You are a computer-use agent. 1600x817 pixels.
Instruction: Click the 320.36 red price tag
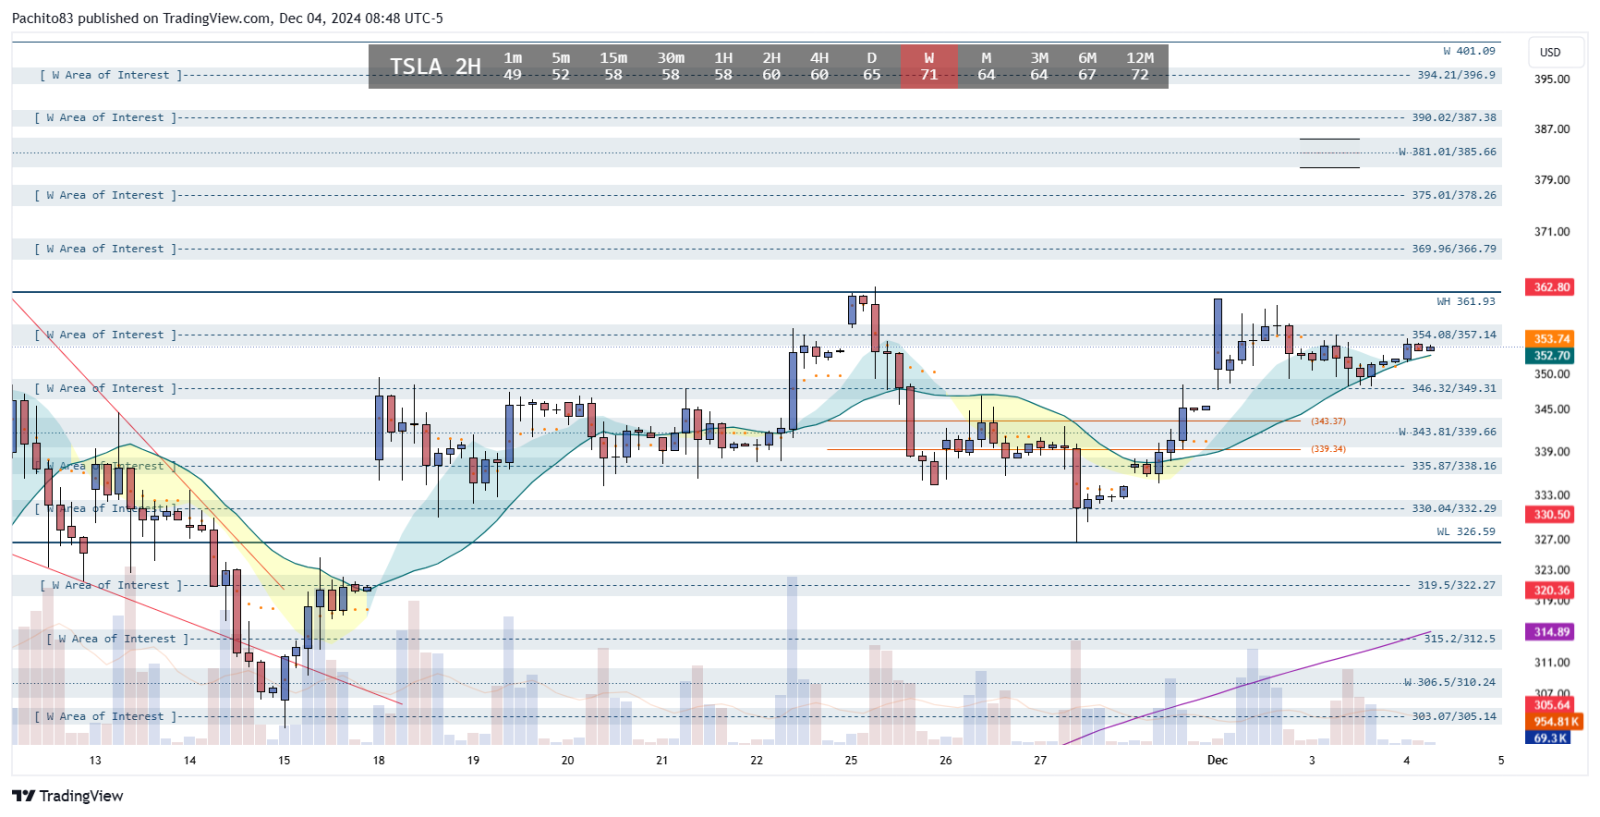[x=1551, y=590]
